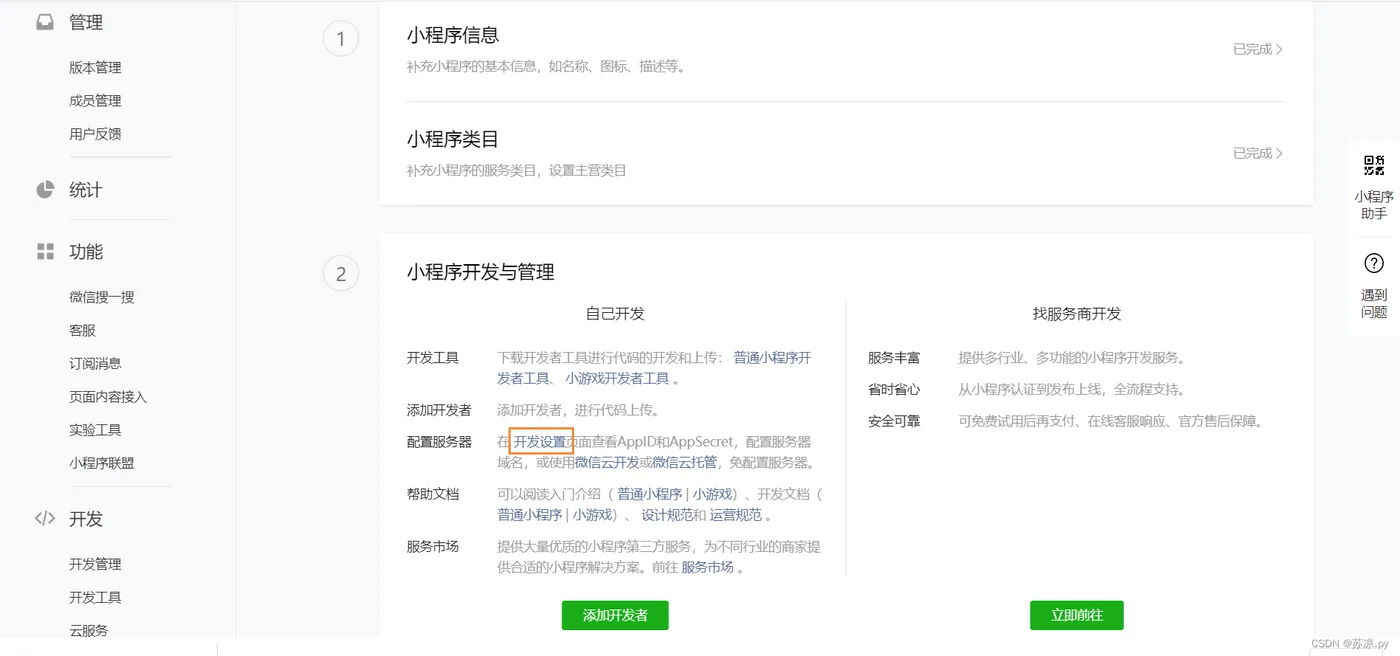Open 小游戏 dev docs link
1400x656 pixels.
(x=592, y=515)
